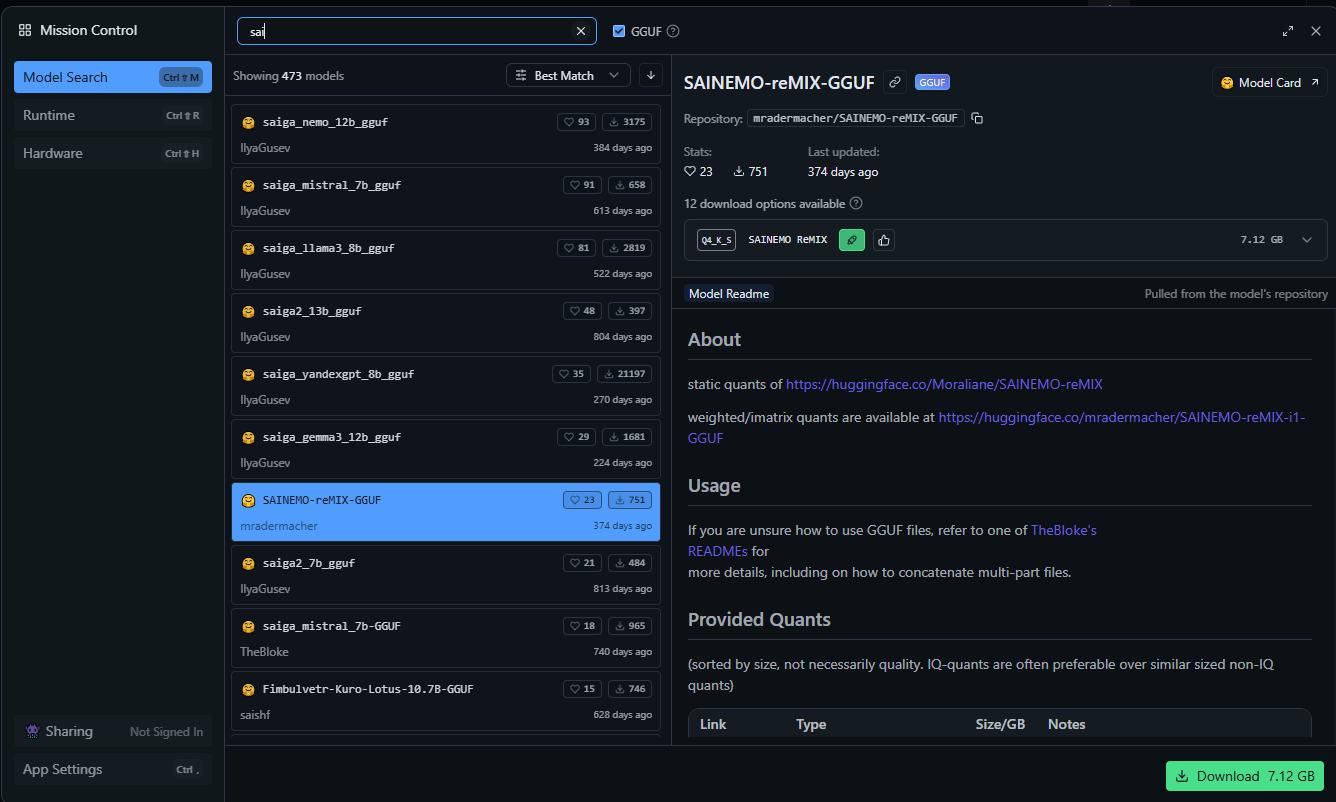This screenshot has height=802, width=1336.
Task: Switch to the Runtime section
Action: coord(112,115)
